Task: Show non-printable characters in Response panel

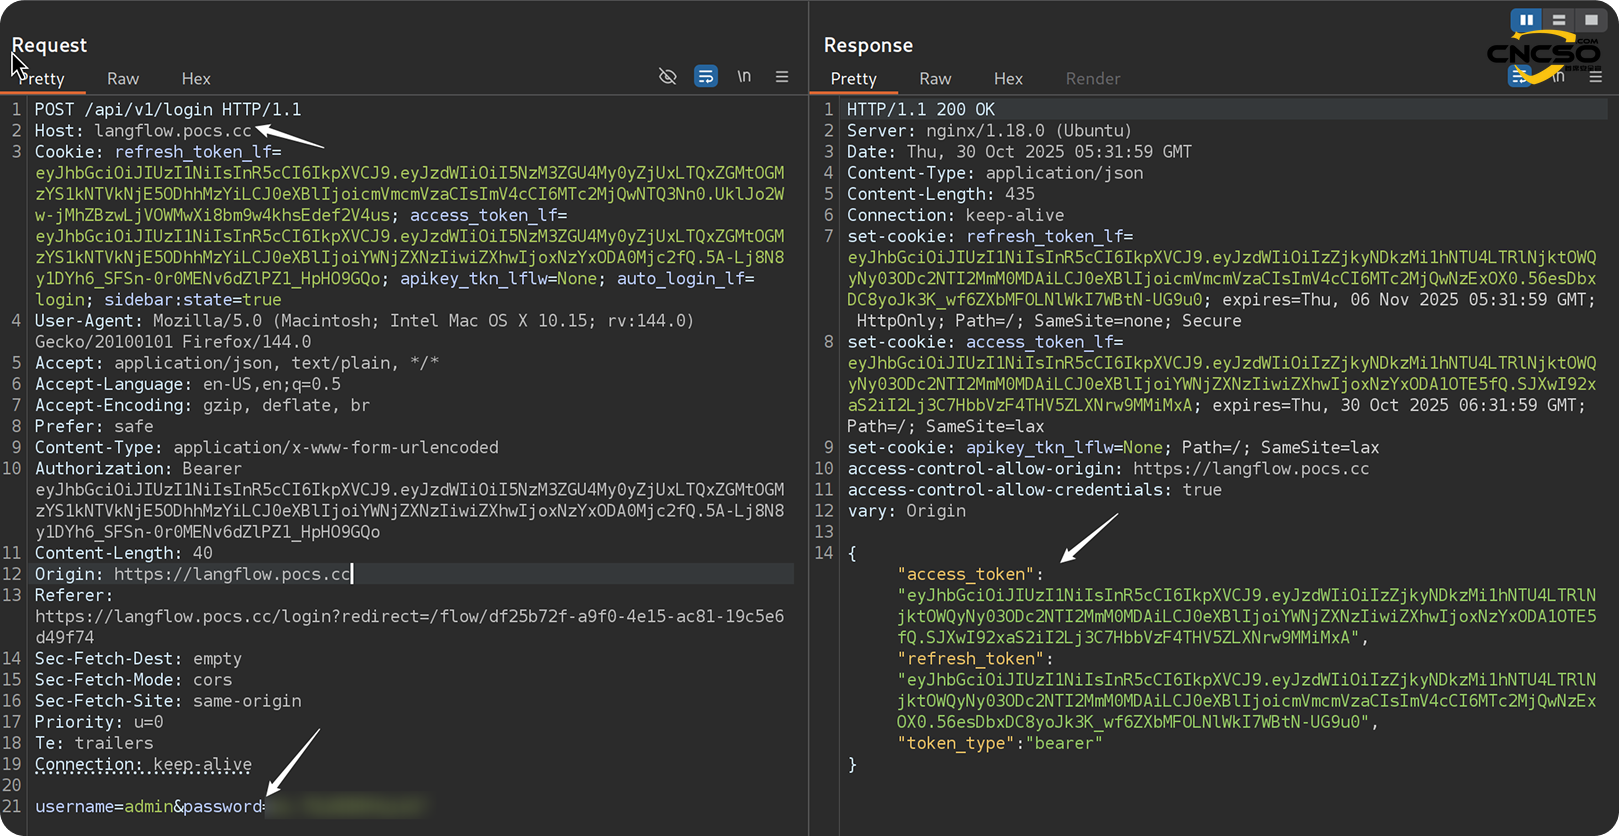Action: pos(1558,77)
